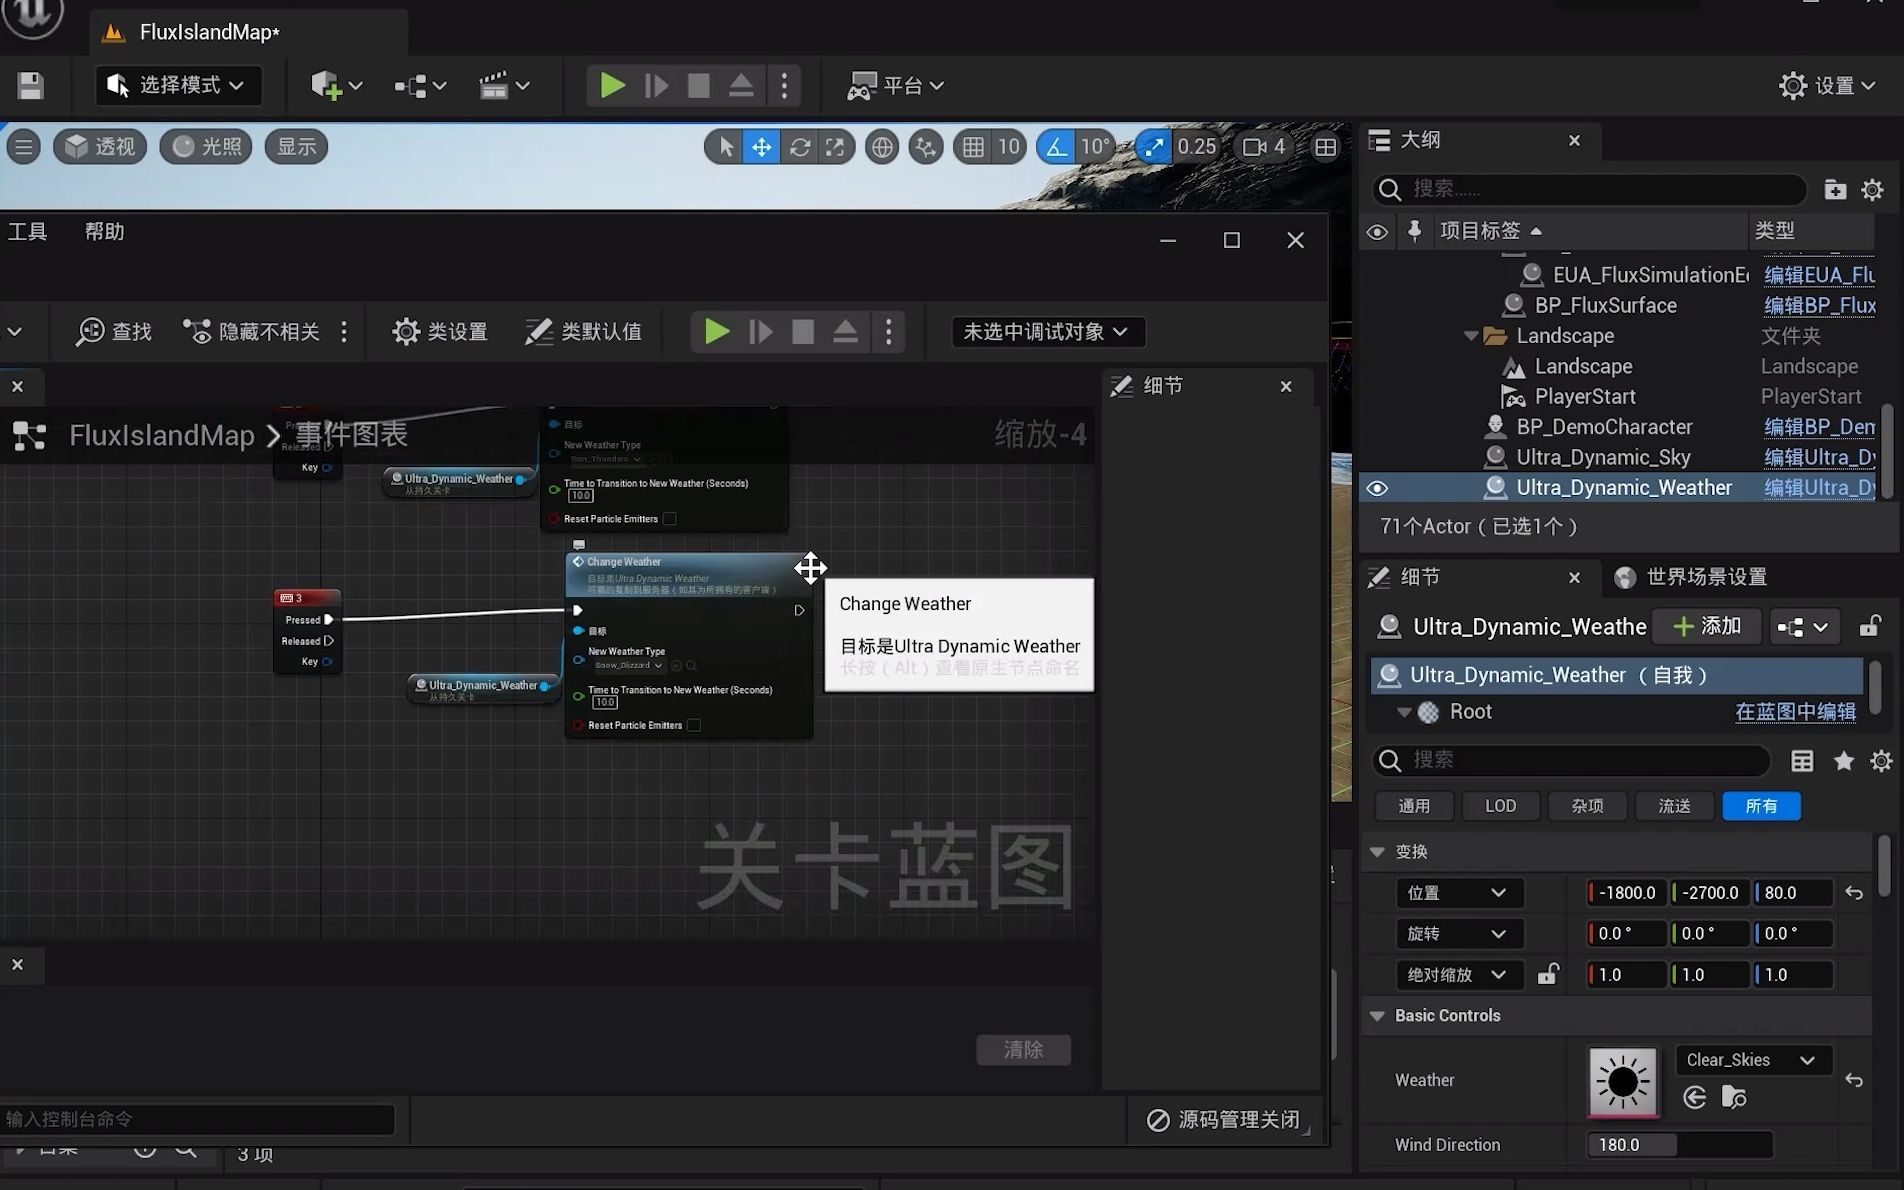Save the current level with disk icon

pos(30,85)
